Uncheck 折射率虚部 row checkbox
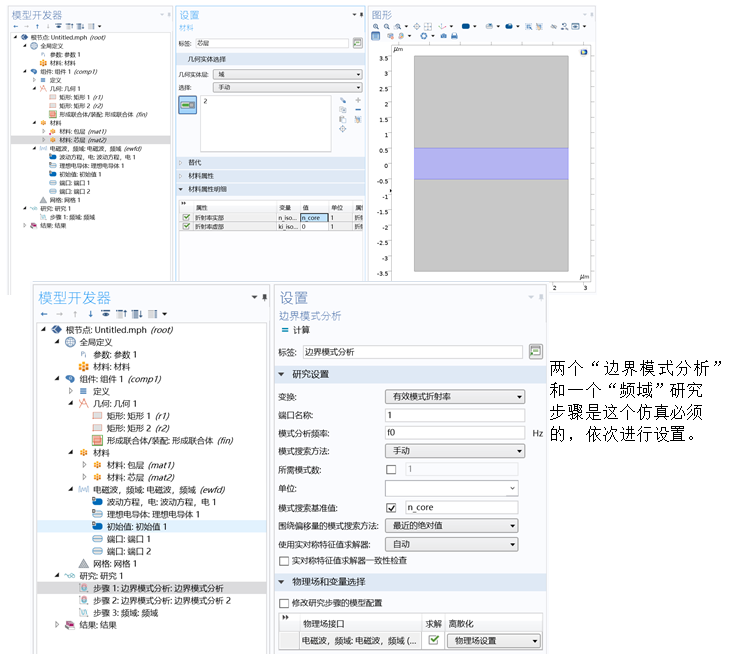This screenshot has height=654, width=739. click(x=186, y=226)
